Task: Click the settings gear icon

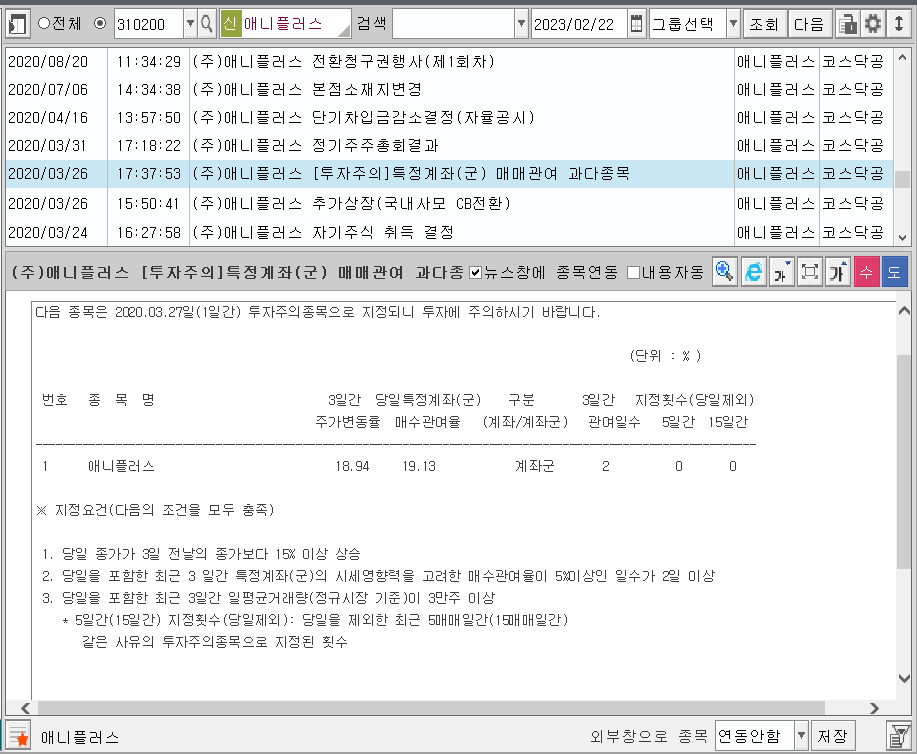Action: [x=873, y=24]
